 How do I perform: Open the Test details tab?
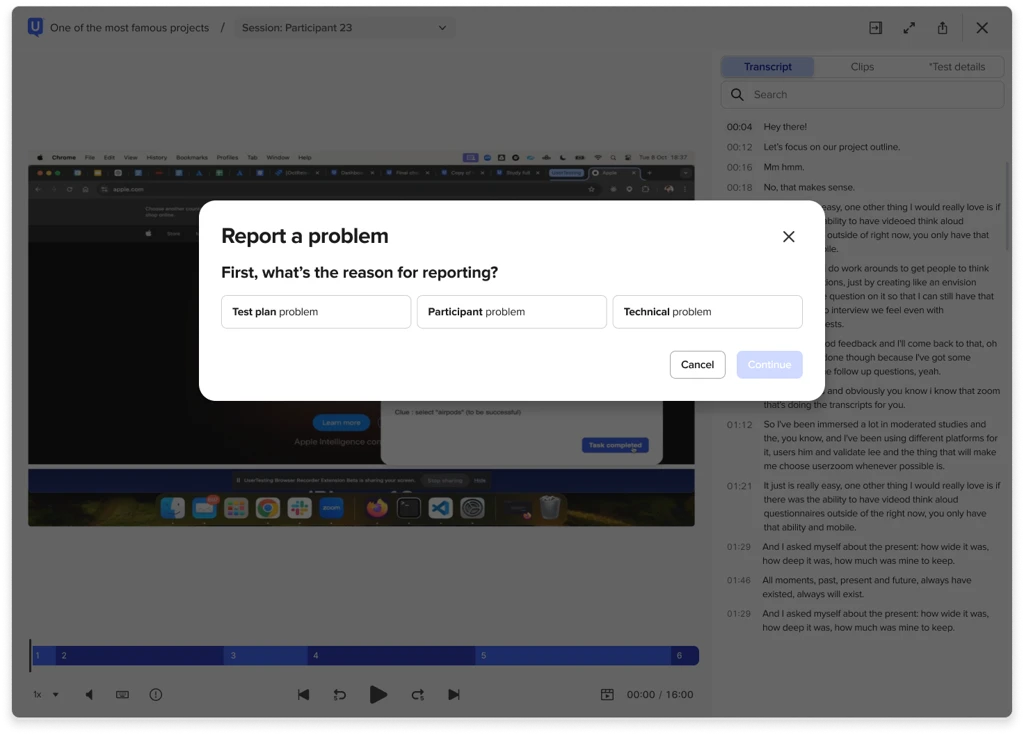pyautogui.click(x=956, y=67)
